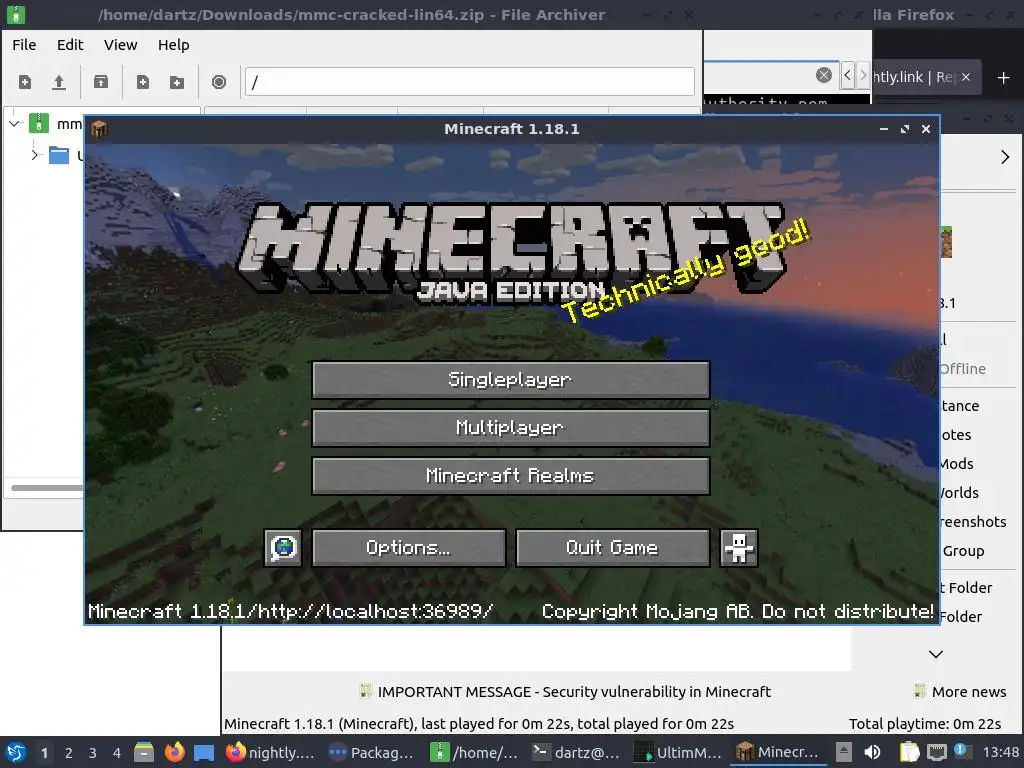Activate the Packag... window in taskbar
Image resolution: width=1024 pixels, height=768 pixels.
tap(371, 752)
